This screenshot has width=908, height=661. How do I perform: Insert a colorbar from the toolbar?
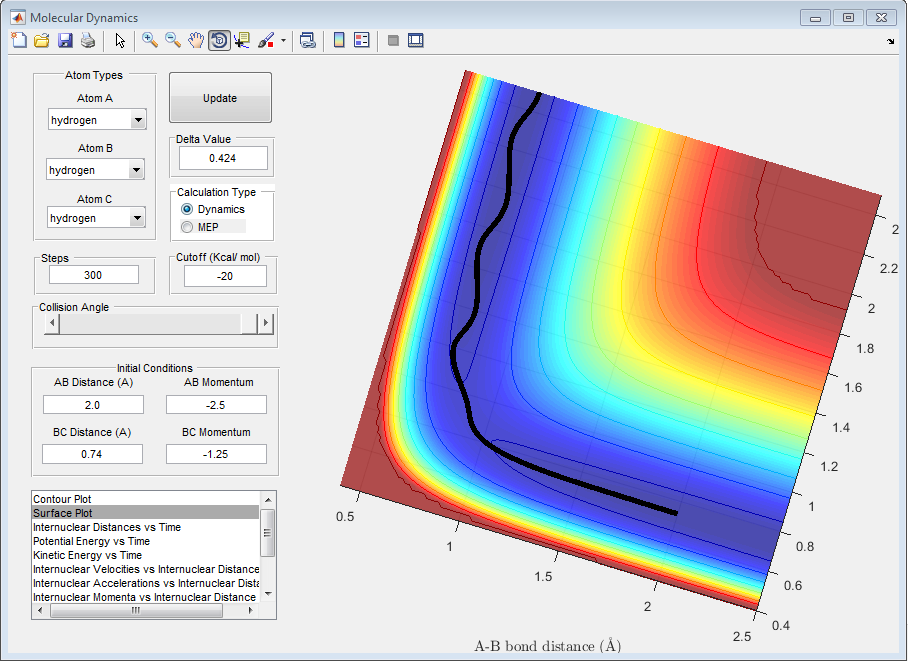coord(339,41)
